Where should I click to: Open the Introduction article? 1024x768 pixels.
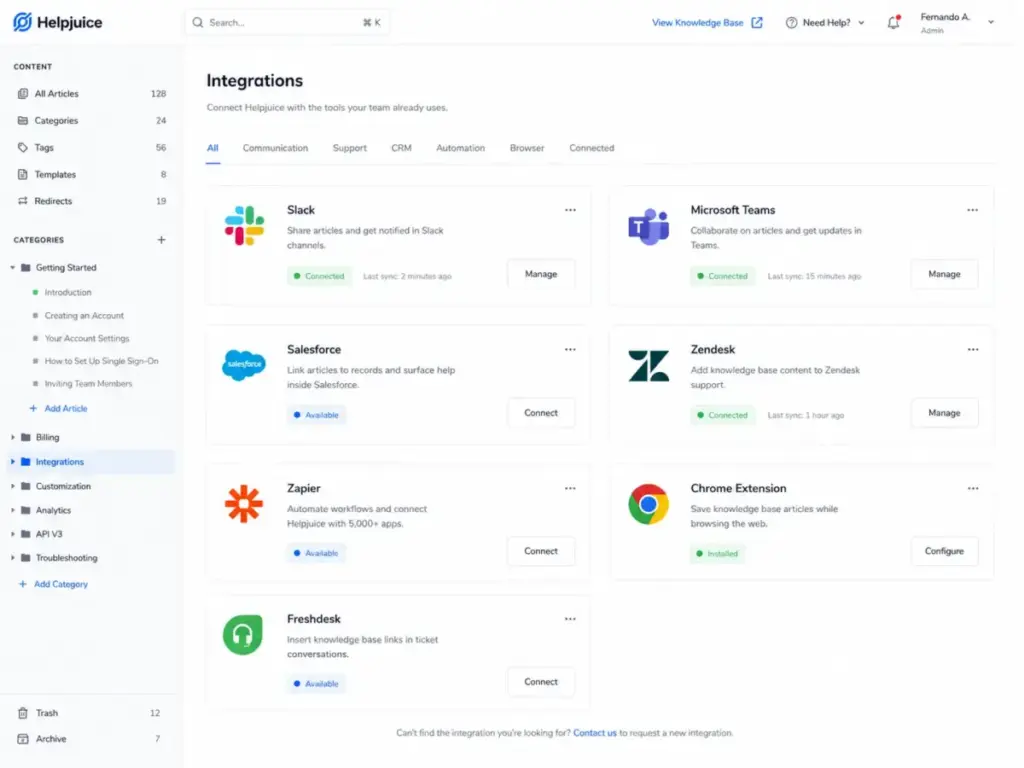[68, 292]
